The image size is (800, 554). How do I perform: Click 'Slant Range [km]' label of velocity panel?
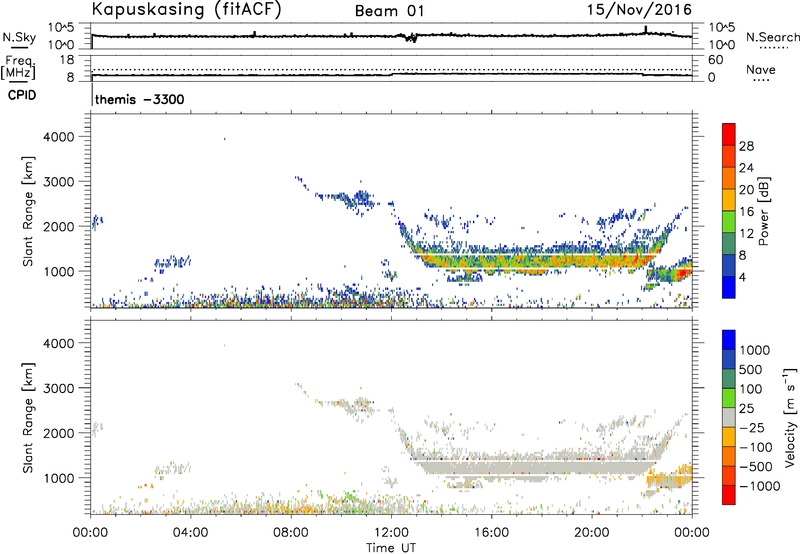[28, 418]
